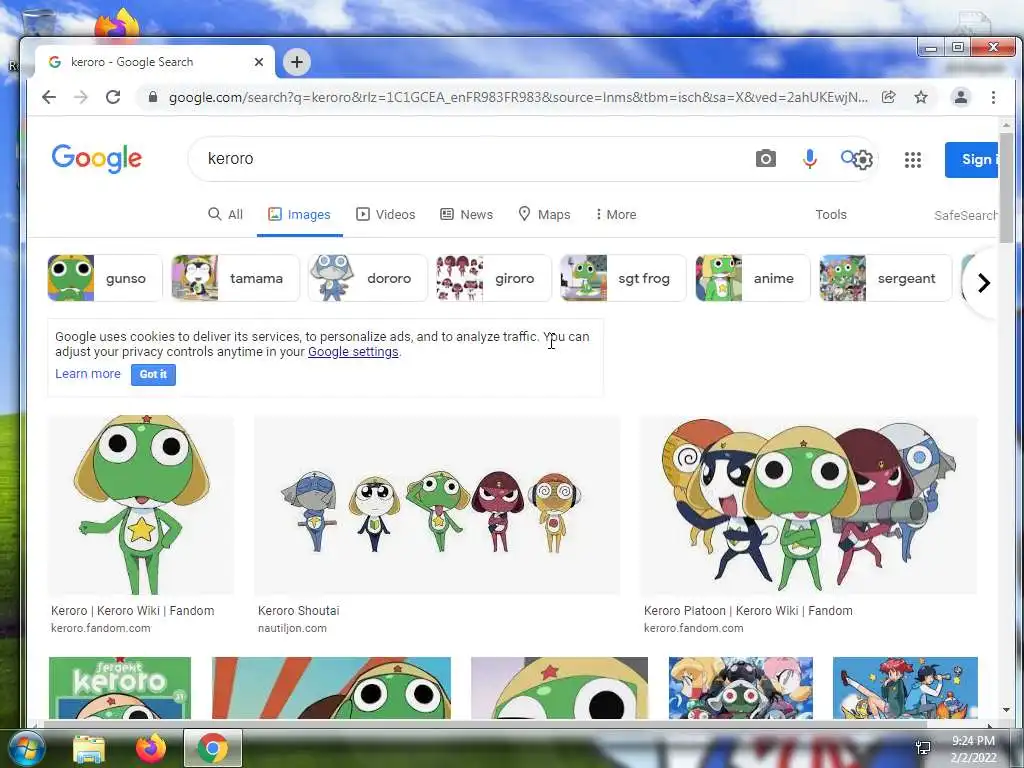Image resolution: width=1024 pixels, height=768 pixels.
Task: Open the Maps tab
Action: [x=544, y=214]
